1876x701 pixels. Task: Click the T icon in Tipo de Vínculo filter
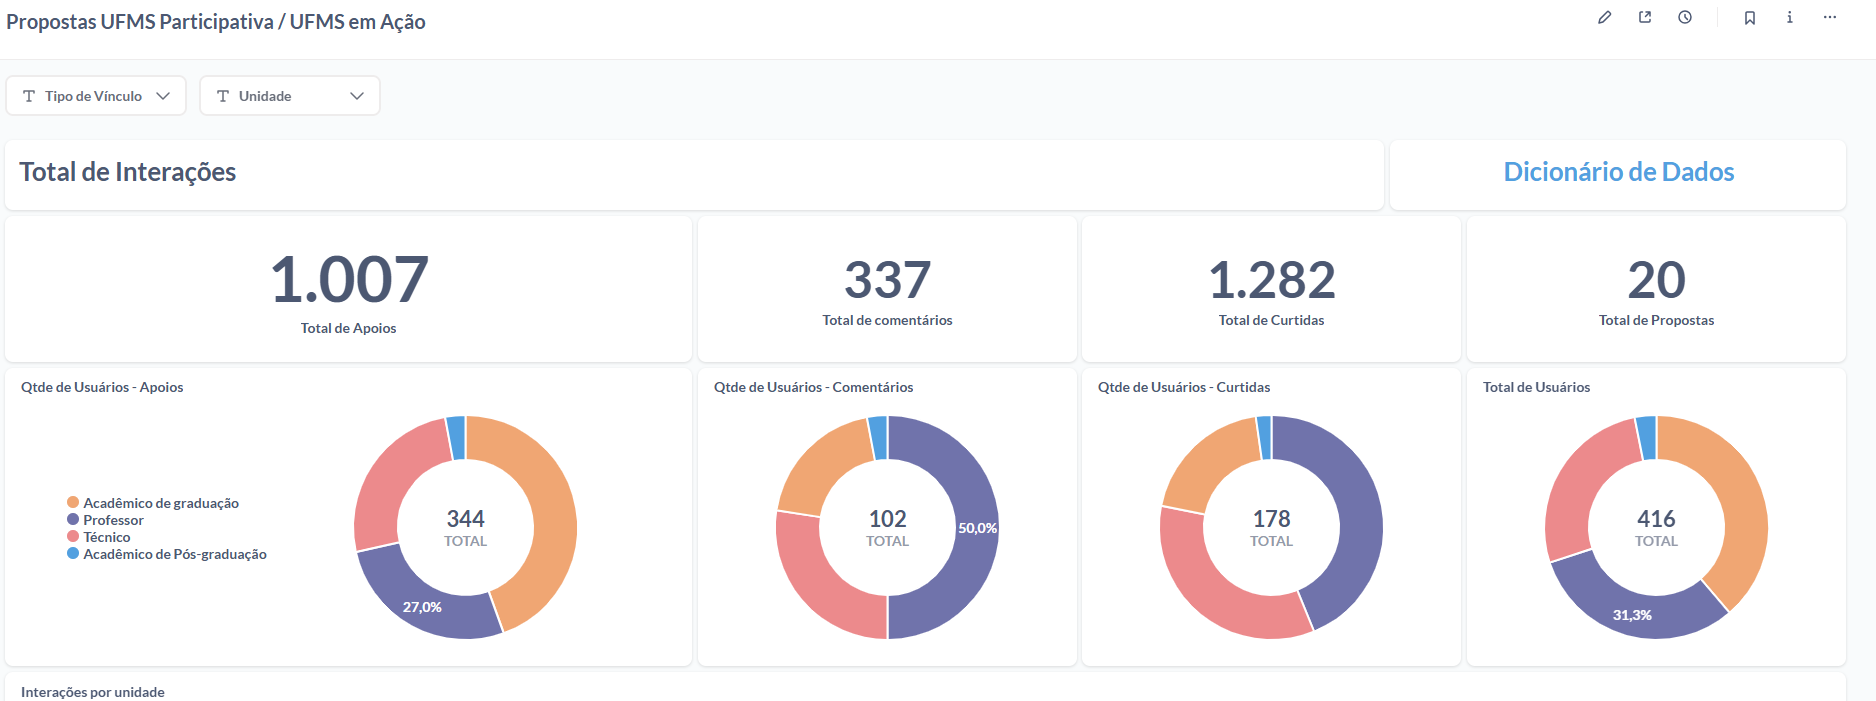click(x=29, y=96)
